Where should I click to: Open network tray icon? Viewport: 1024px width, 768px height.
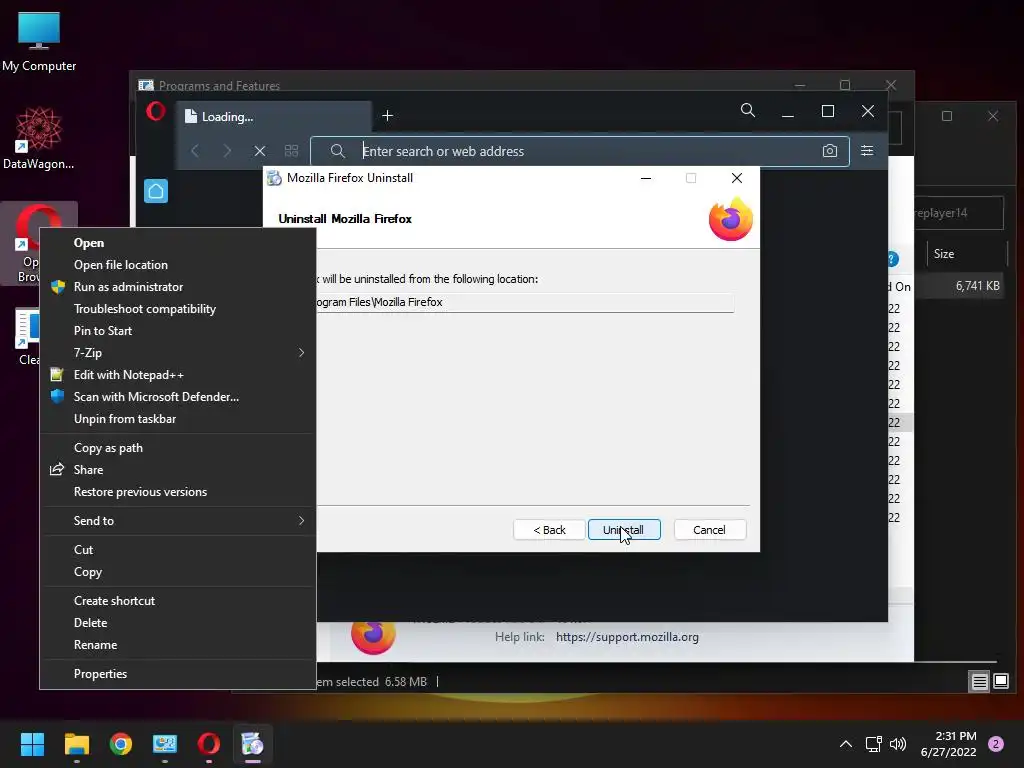pyautogui.click(x=873, y=744)
